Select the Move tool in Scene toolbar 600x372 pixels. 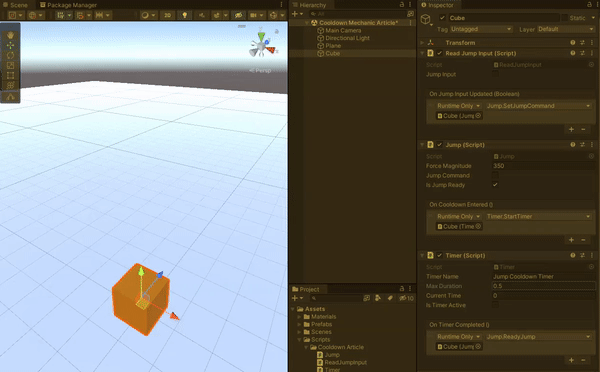[x=10, y=46]
